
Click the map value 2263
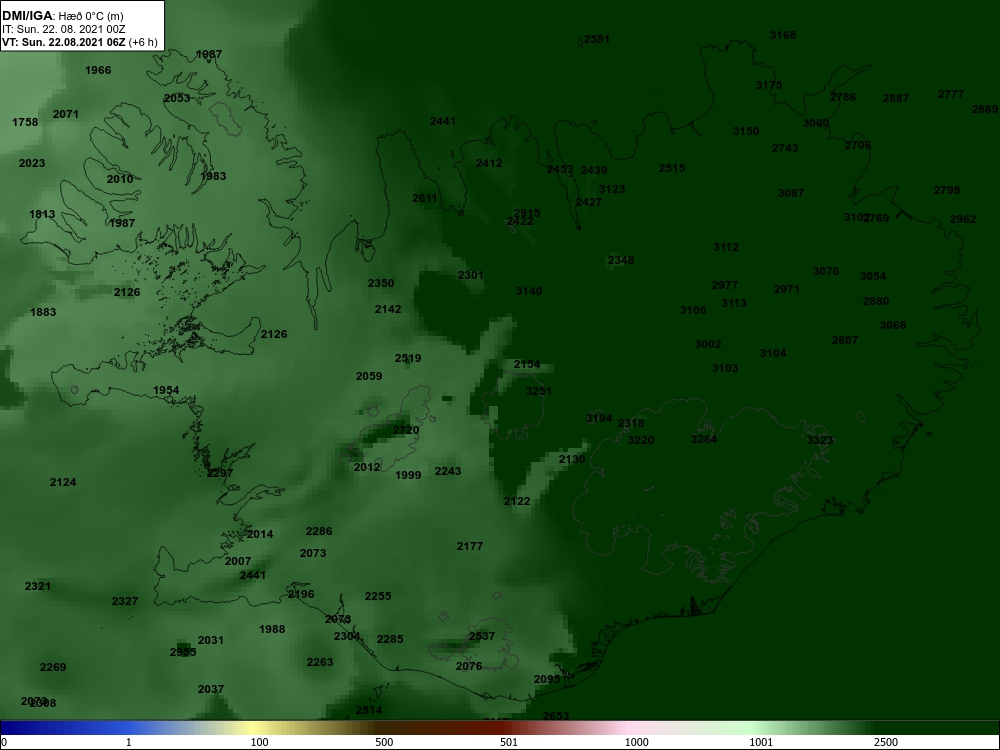point(320,662)
